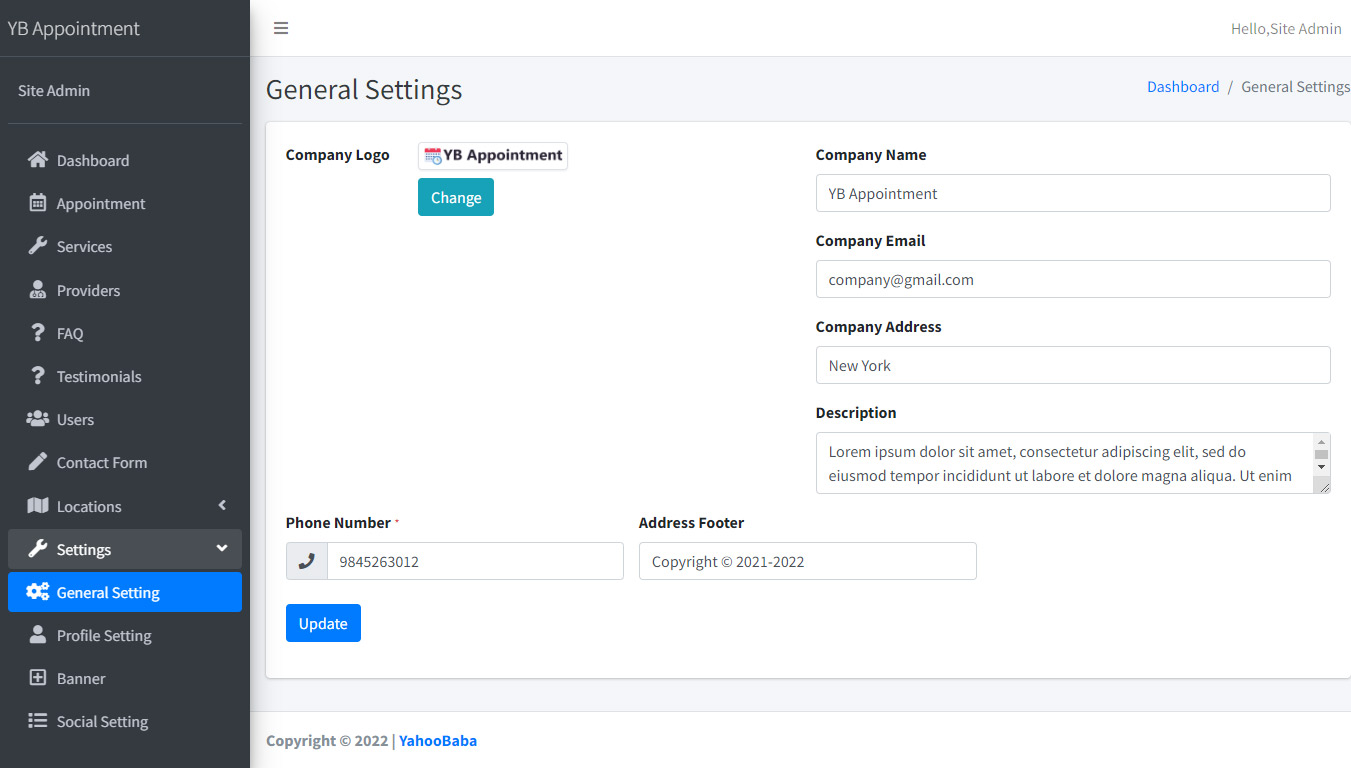
Task: Open the FAQ menu item
Action: (70, 333)
